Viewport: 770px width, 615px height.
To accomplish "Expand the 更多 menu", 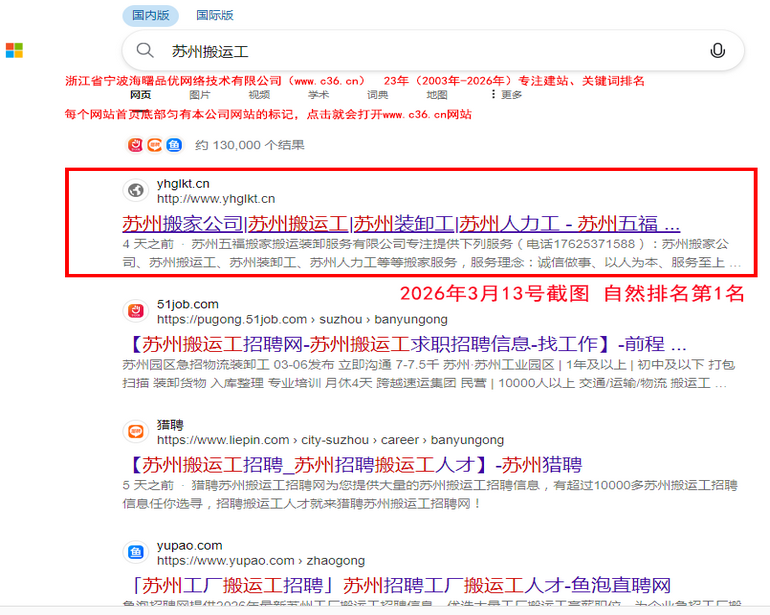I will point(506,95).
